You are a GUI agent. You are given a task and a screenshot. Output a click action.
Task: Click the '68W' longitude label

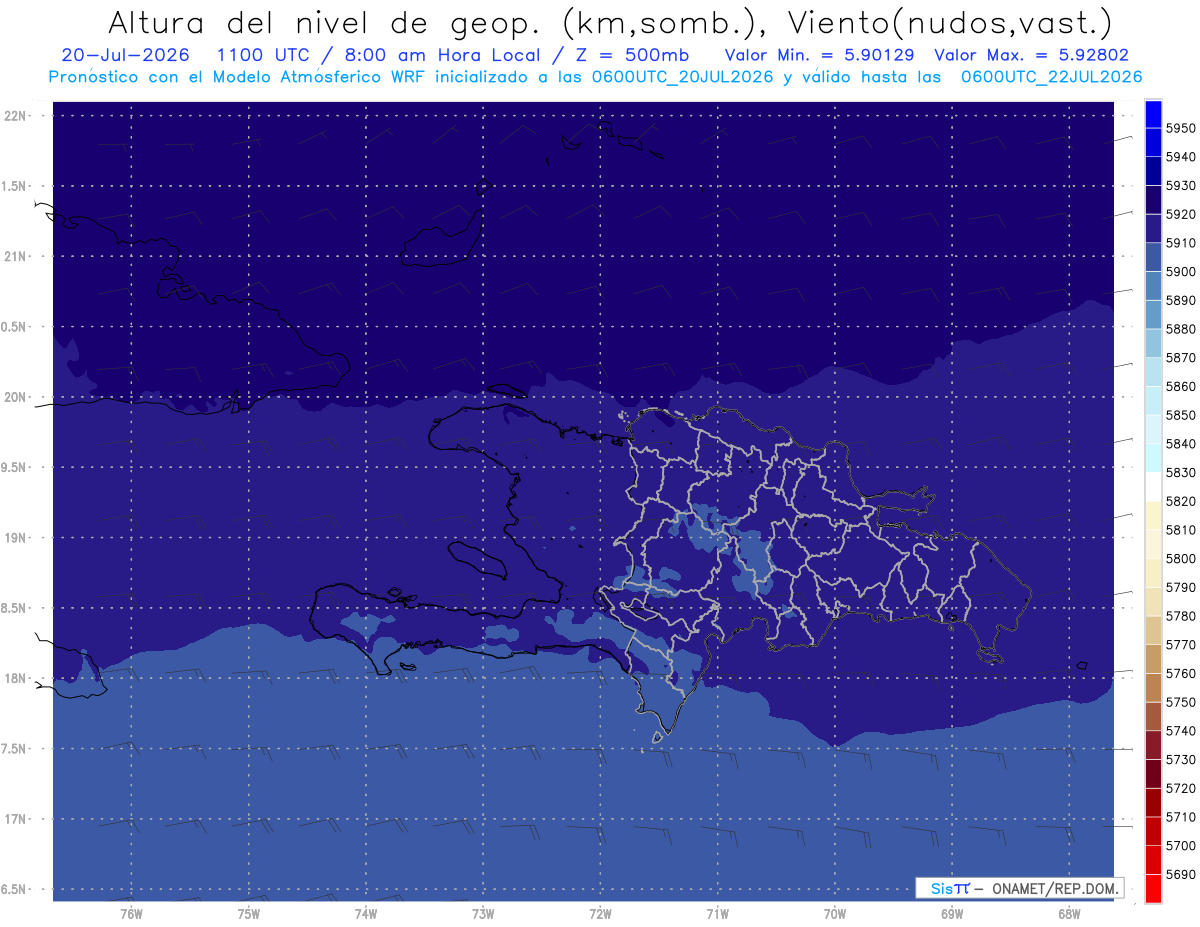pyautogui.click(x=1068, y=913)
